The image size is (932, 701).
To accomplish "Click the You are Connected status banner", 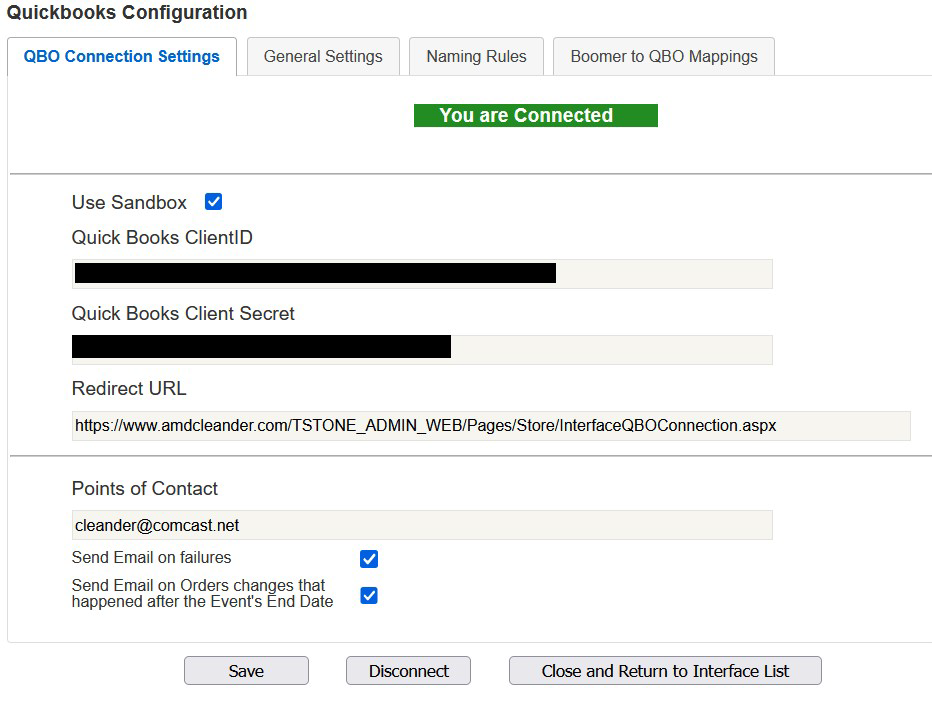I will (536, 115).
